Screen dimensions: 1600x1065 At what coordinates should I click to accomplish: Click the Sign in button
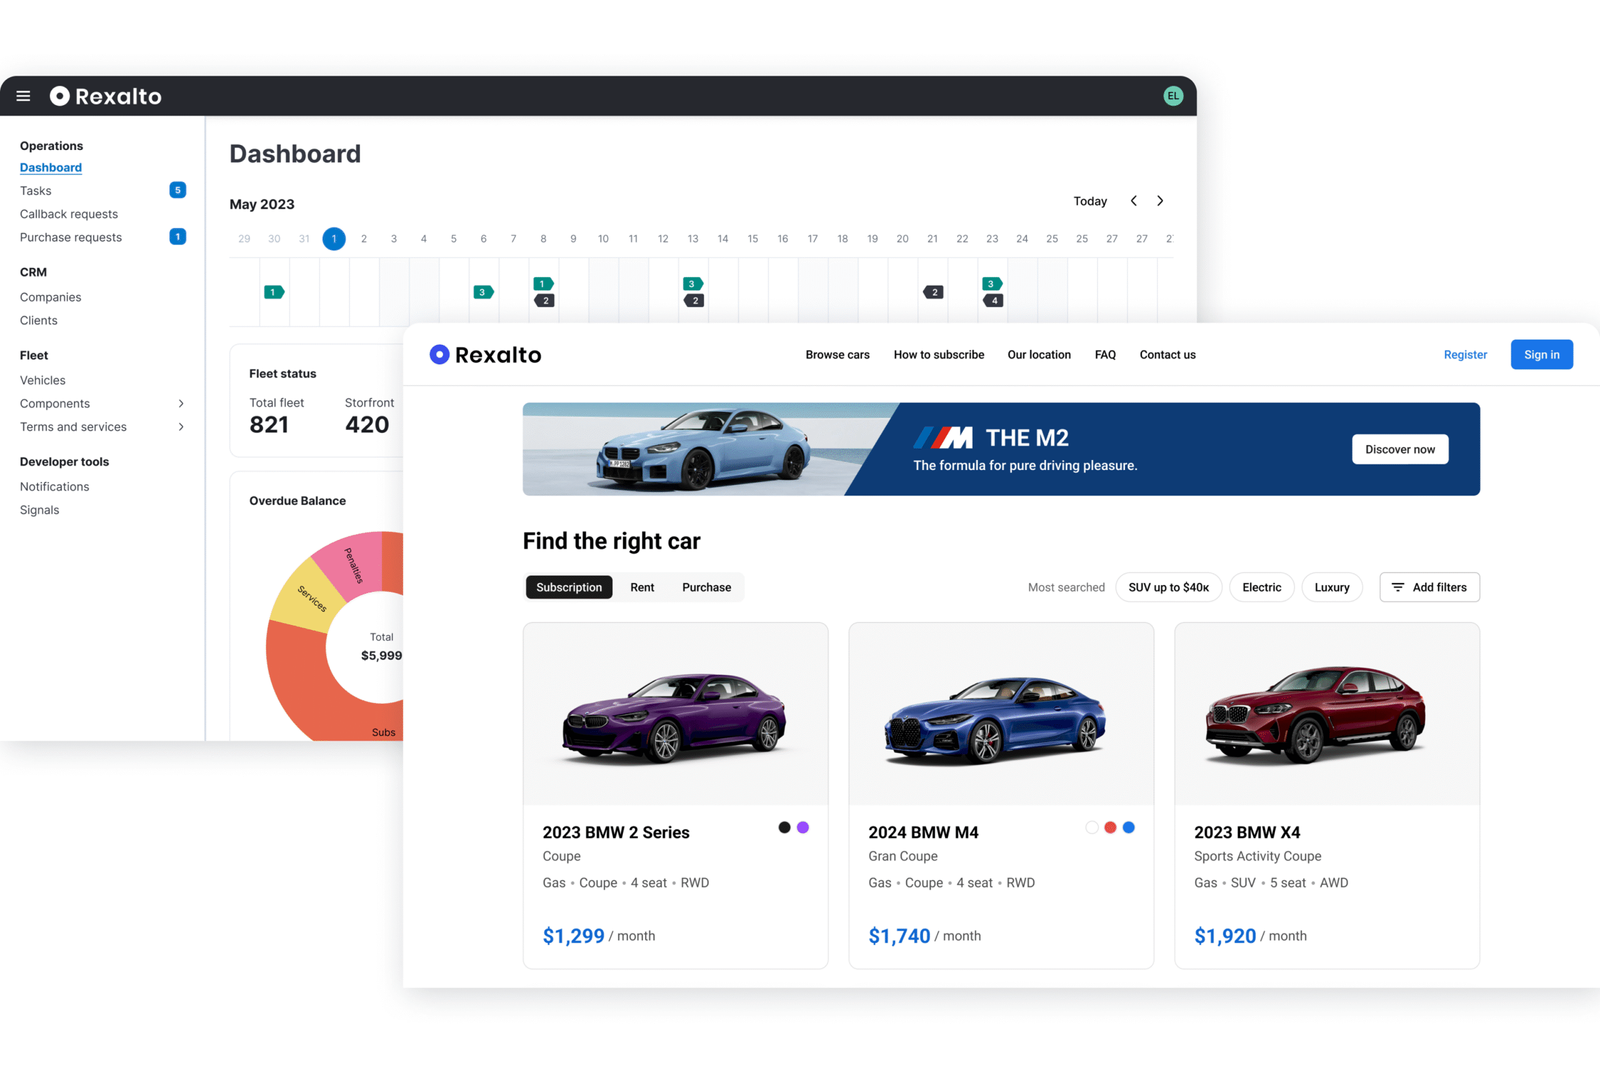[x=1542, y=355]
